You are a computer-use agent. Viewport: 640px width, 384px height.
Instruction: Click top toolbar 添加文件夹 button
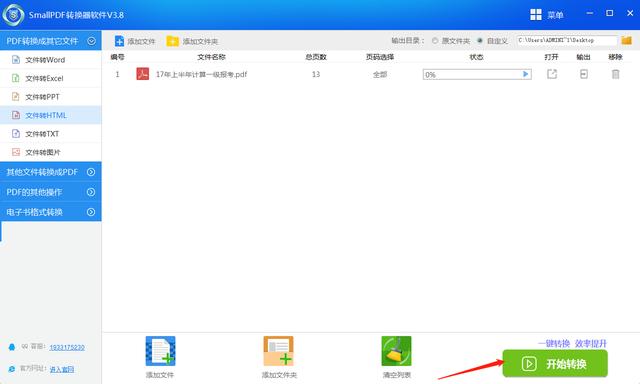(x=192, y=41)
